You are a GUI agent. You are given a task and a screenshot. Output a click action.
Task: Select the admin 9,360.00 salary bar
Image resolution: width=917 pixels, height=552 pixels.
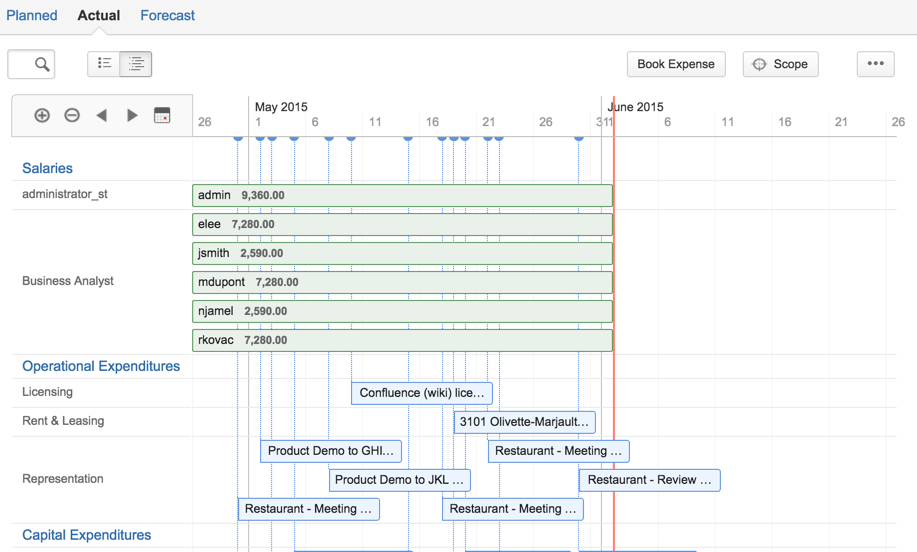click(x=402, y=196)
